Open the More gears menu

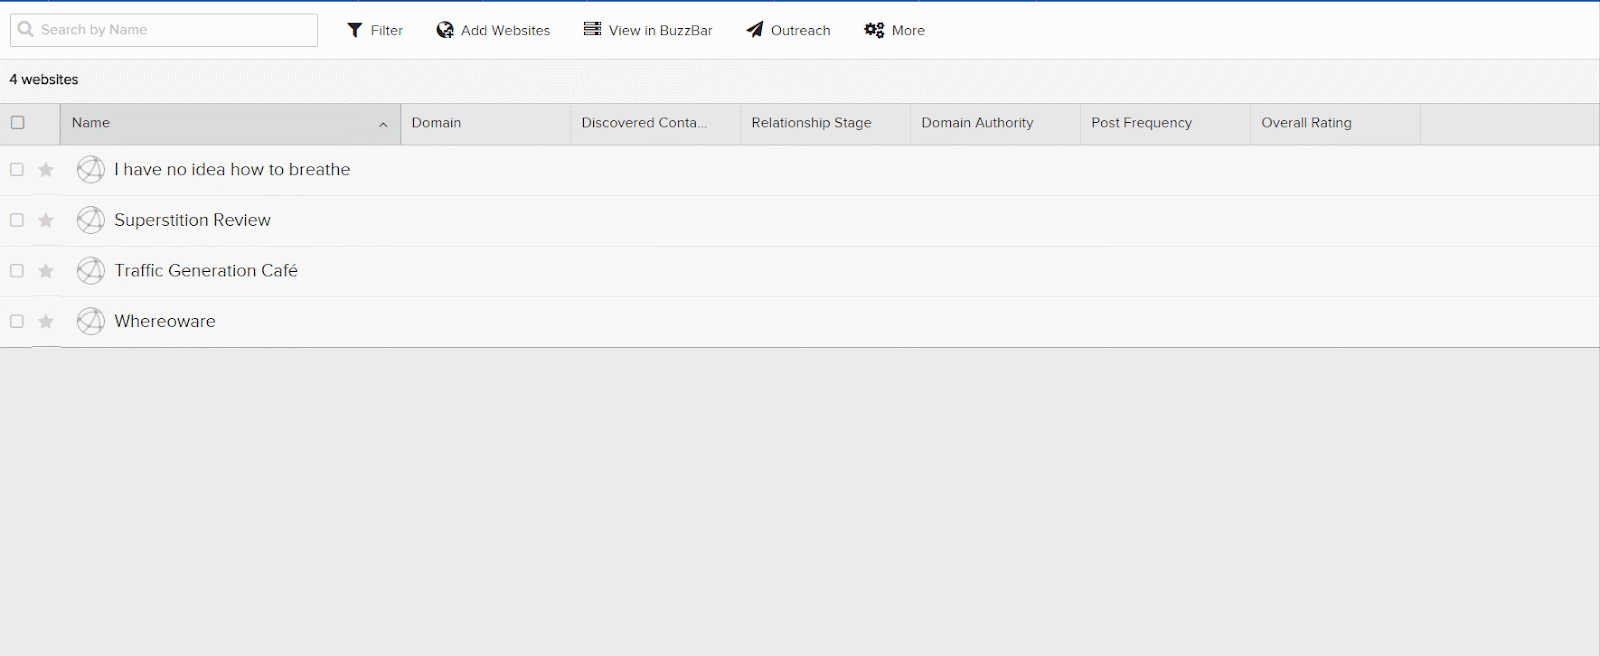[x=874, y=30]
